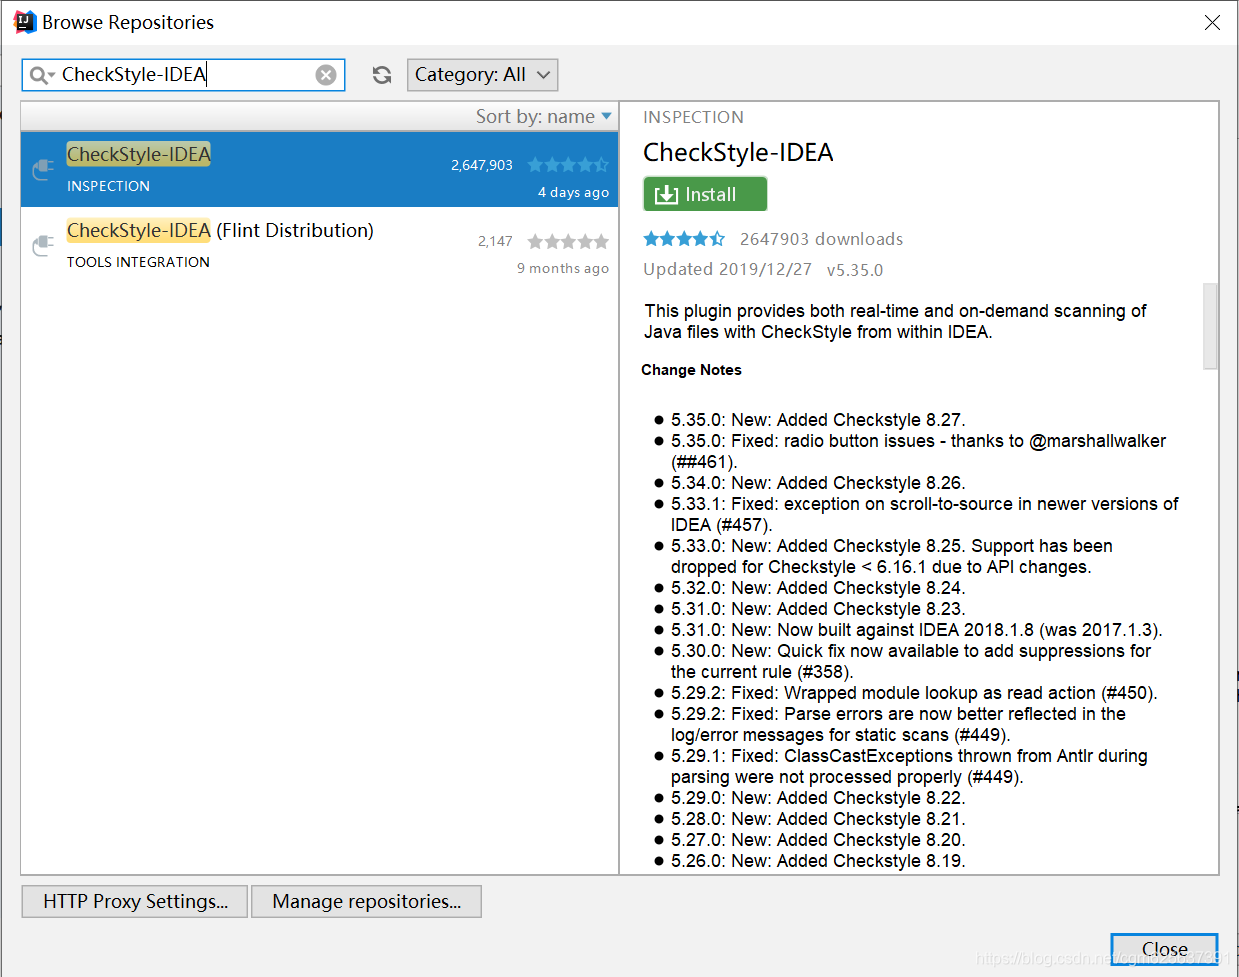
Task: Select the CheckStyle-IDEA inspection plugin row
Action: pyautogui.click(x=319, y=169)
